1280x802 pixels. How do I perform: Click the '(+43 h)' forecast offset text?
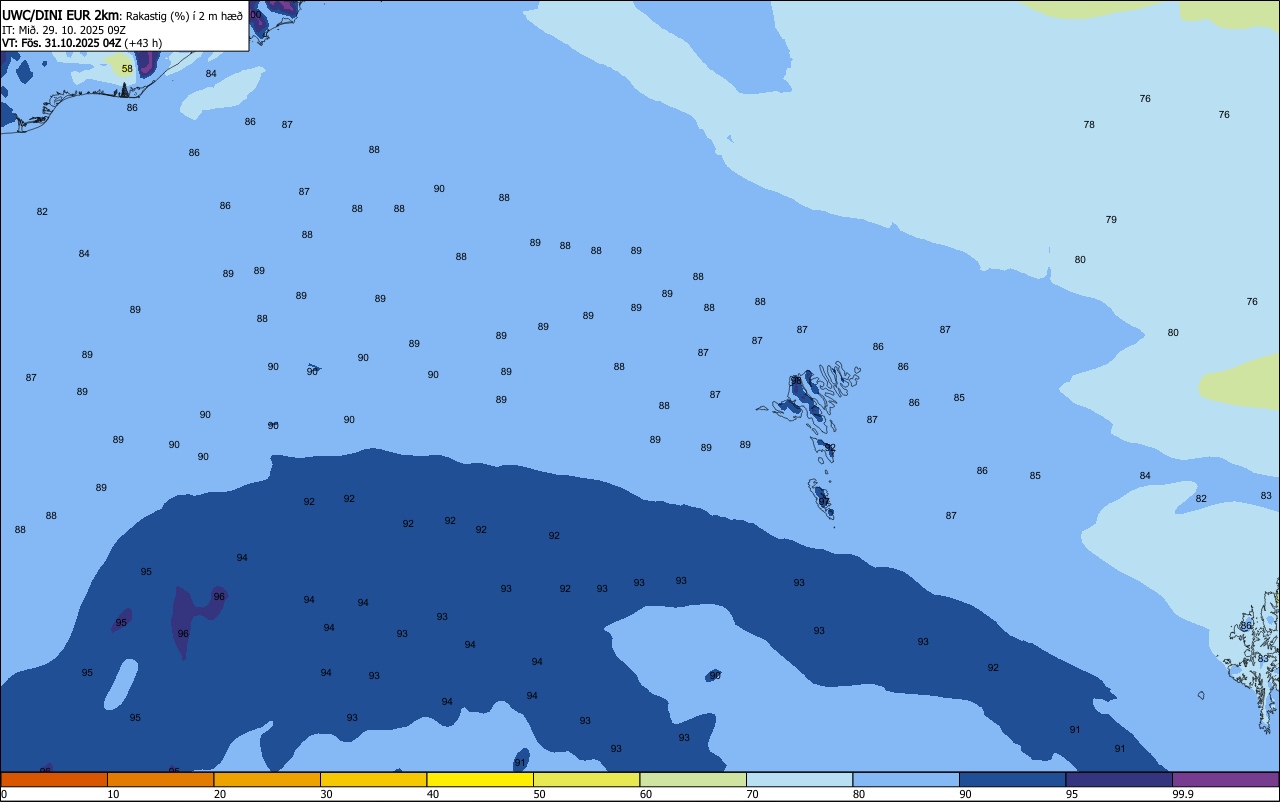144,43
